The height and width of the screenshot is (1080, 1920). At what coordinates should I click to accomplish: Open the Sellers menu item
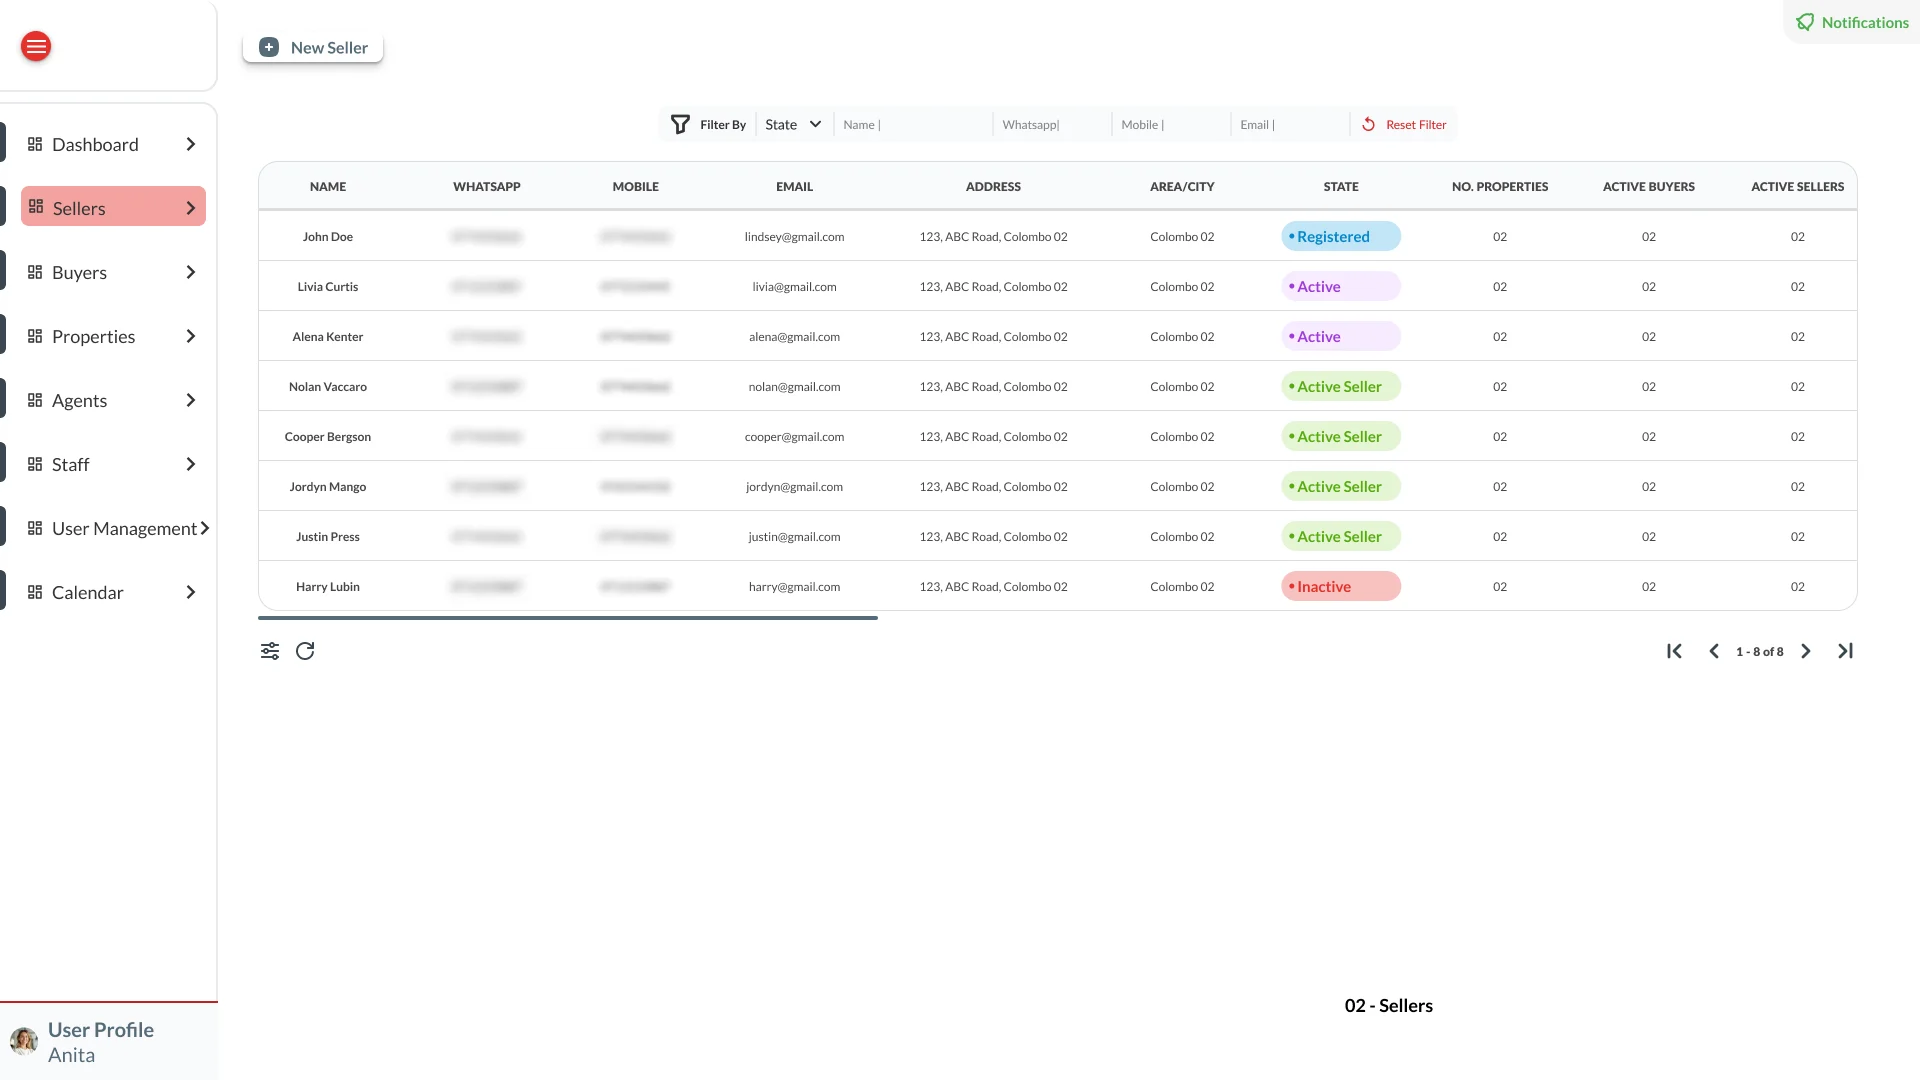113,207
